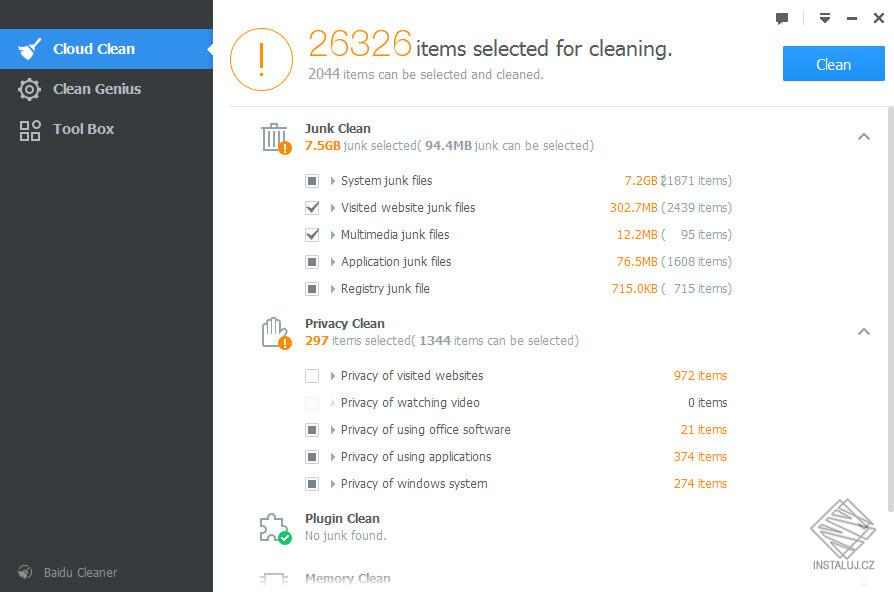Enable Privacy of visited websites checkbox
Screen dimensions: 894x592
[312, 375]
